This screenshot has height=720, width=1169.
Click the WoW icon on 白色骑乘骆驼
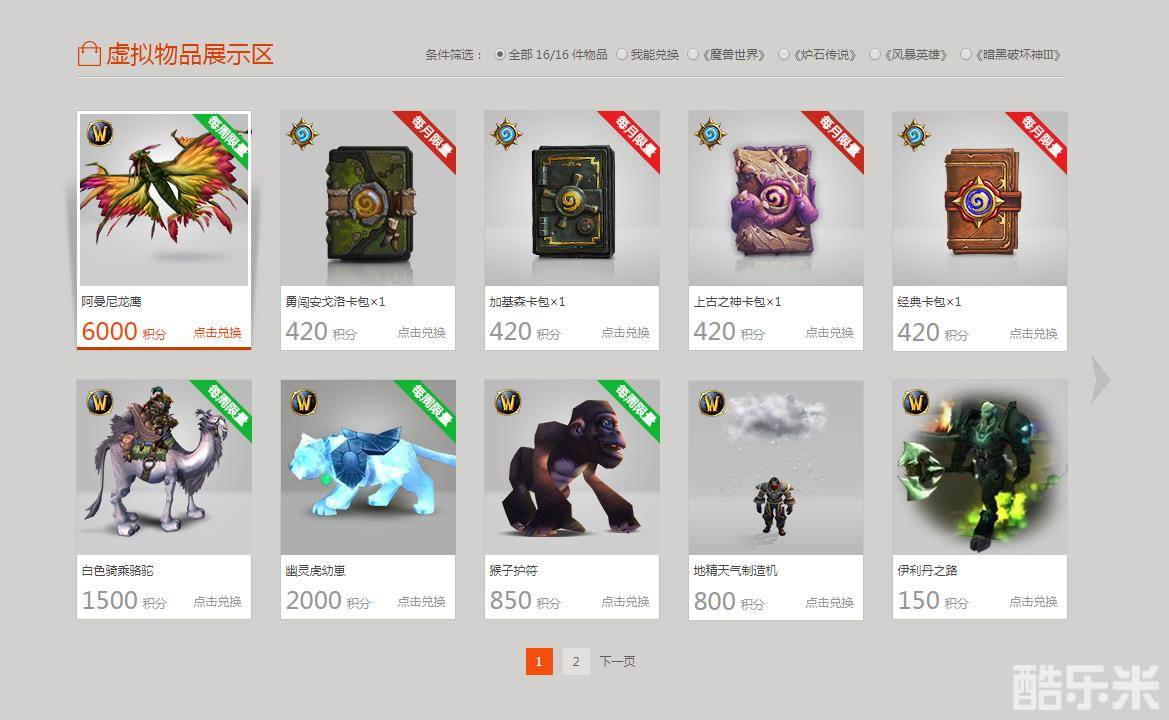[100, 402]
